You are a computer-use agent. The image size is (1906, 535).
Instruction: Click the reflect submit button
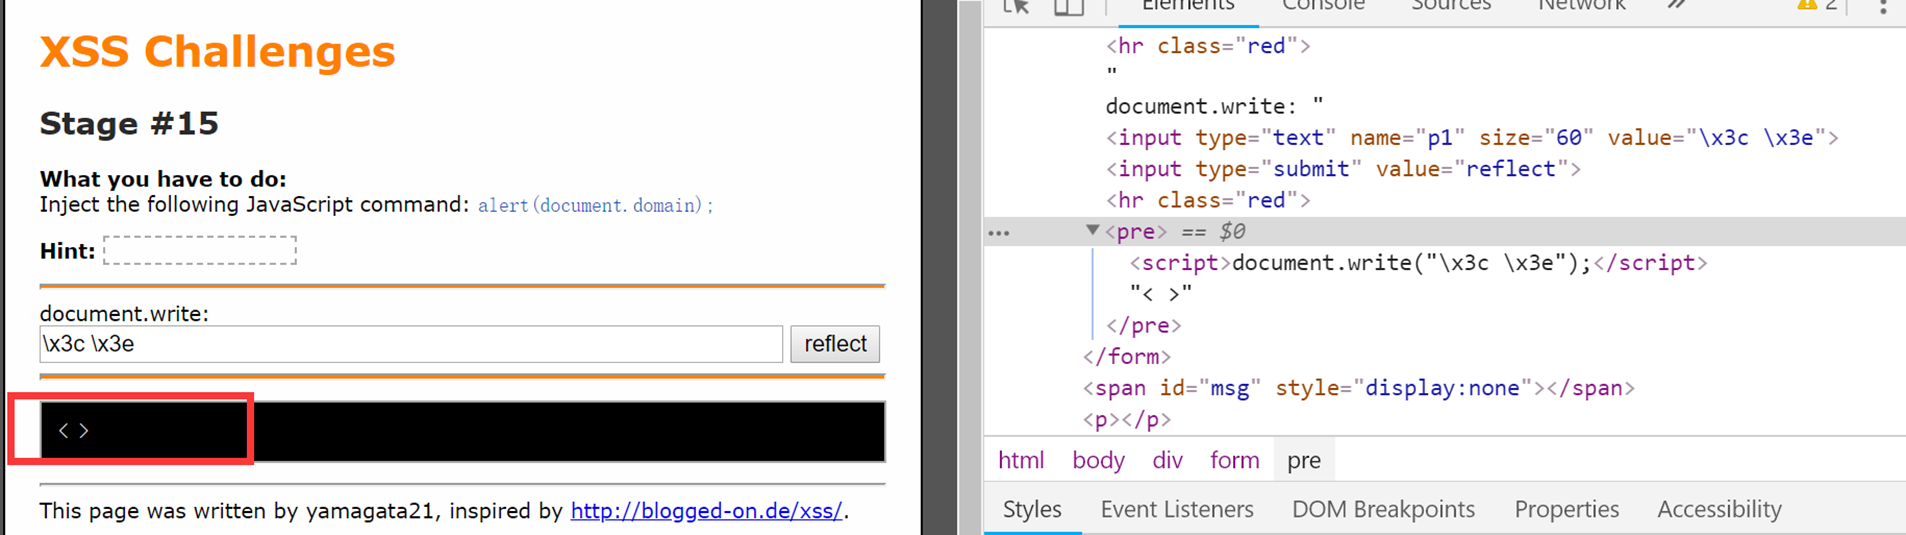pos(835,344)
